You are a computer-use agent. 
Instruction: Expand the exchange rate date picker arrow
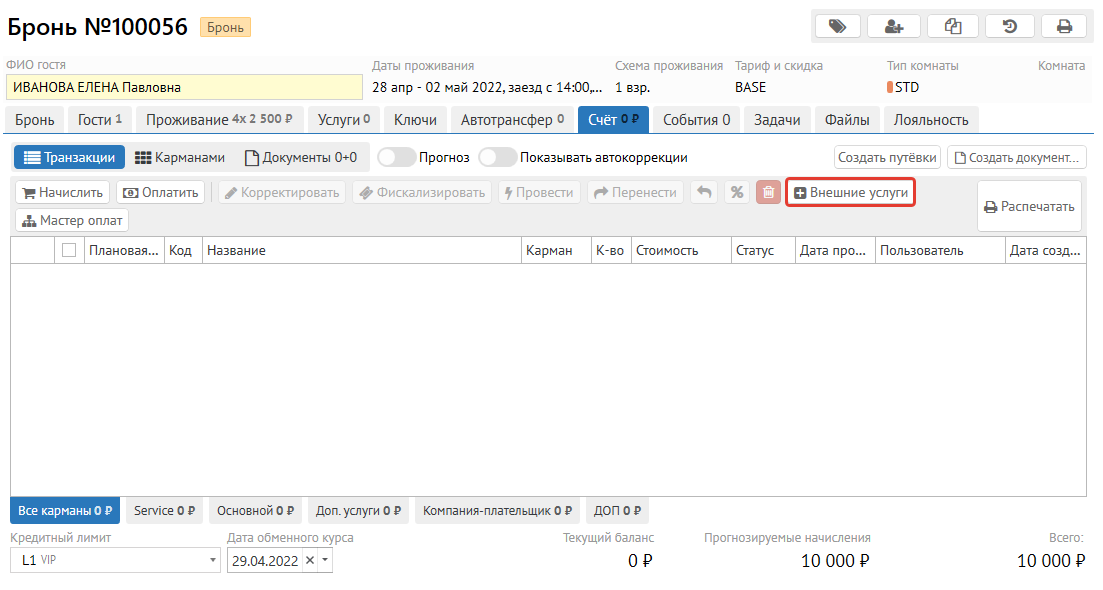click(325, 561)
